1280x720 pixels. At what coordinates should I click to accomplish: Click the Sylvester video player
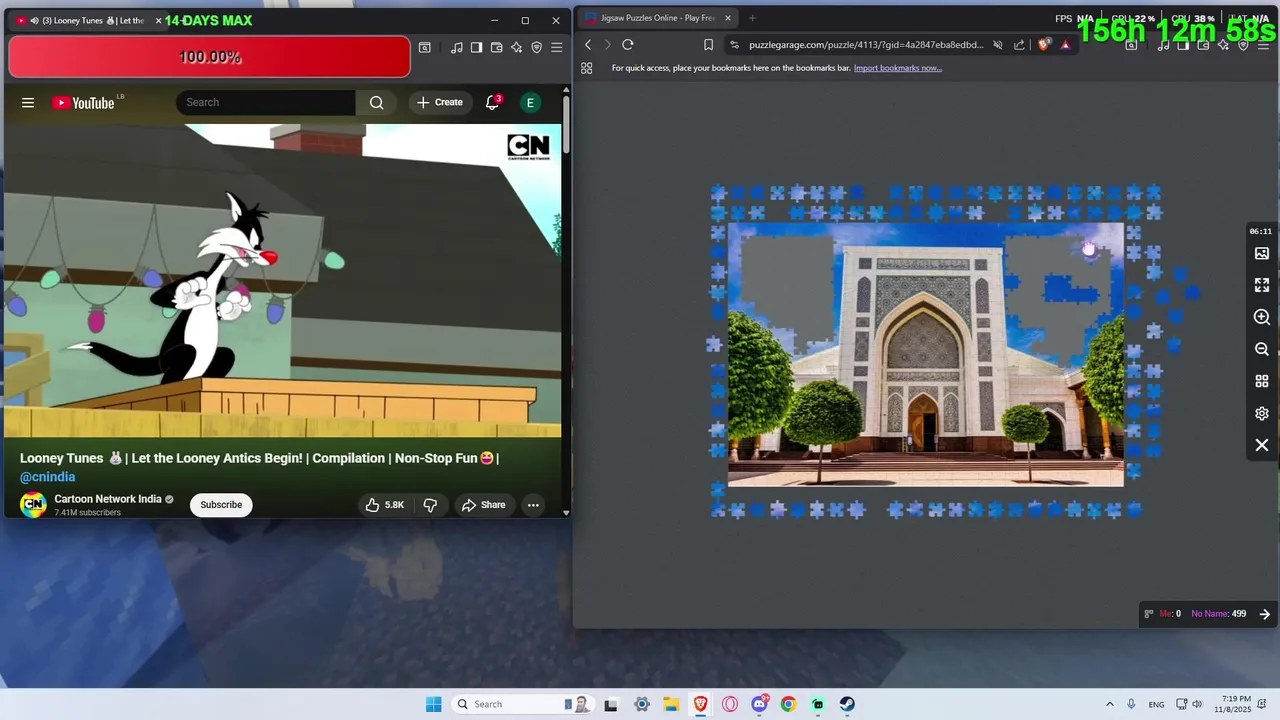pos(282,281)
